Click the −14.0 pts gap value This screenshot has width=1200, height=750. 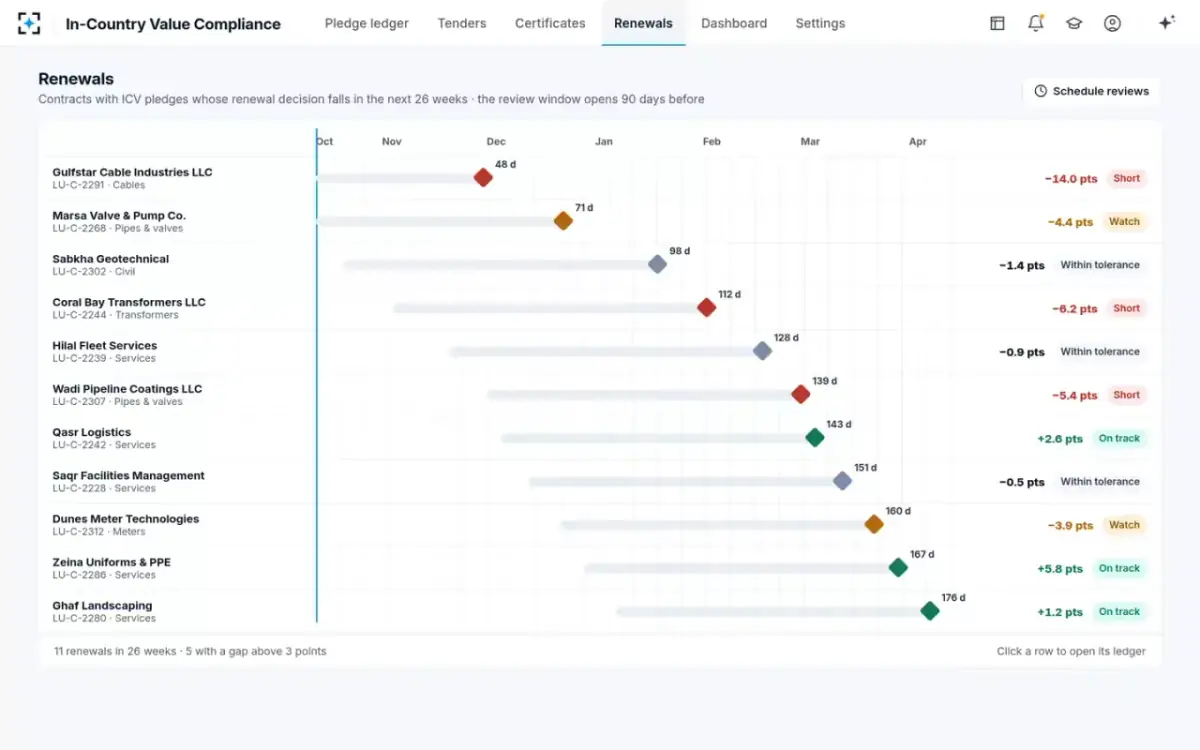tap(1071, 179)
